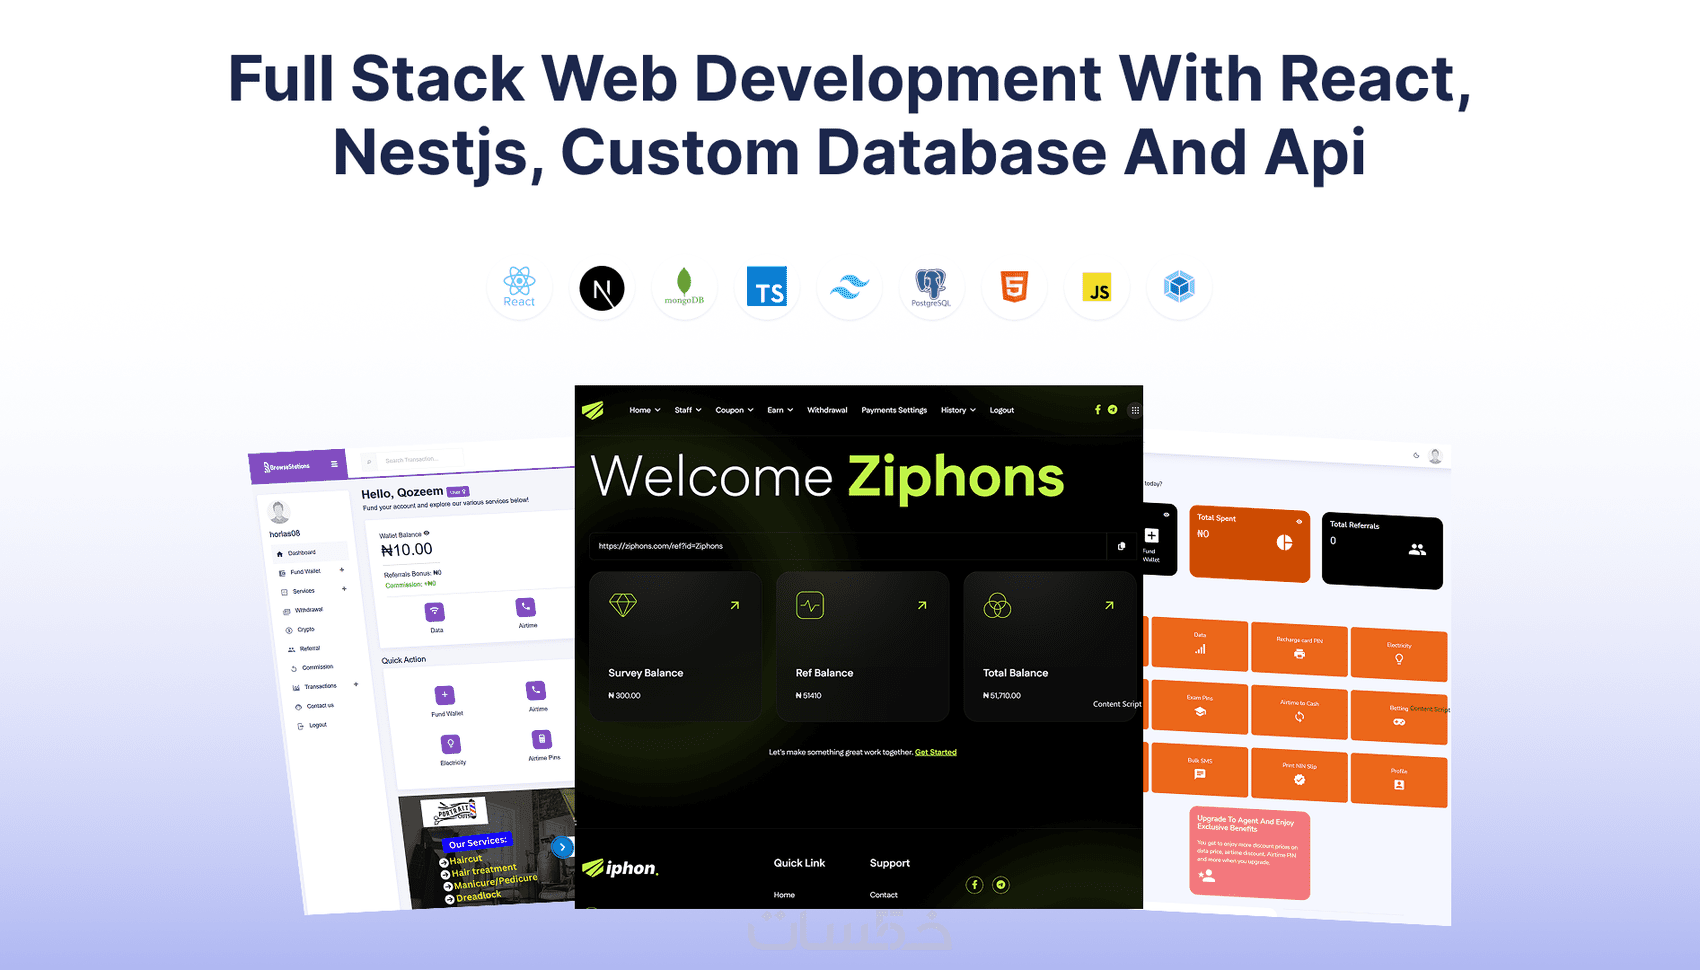Click the MongoDB leaf logo badge
Viewport: 1700px width, 970px height.
tap(684, 288)
